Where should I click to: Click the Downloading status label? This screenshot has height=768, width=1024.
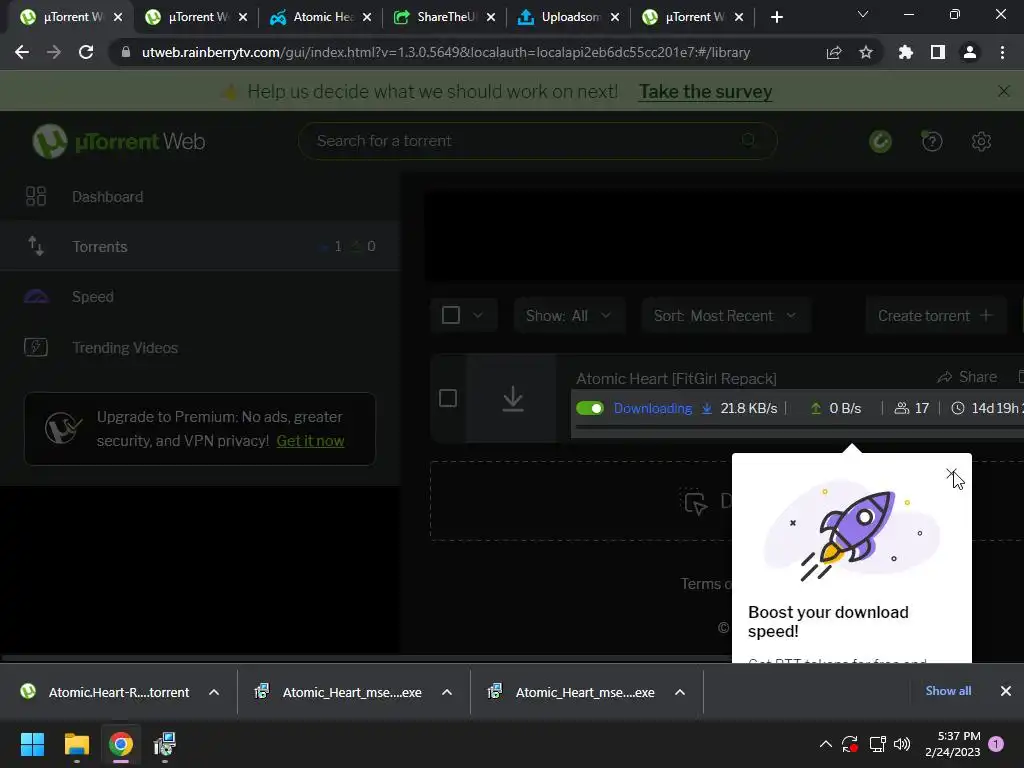click(652, 408)
